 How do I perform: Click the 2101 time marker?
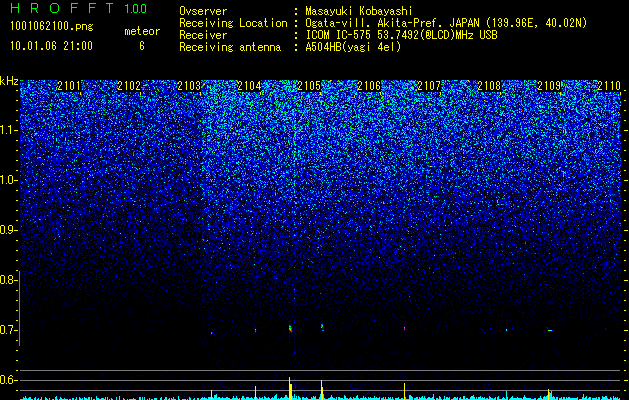[69, 86]
